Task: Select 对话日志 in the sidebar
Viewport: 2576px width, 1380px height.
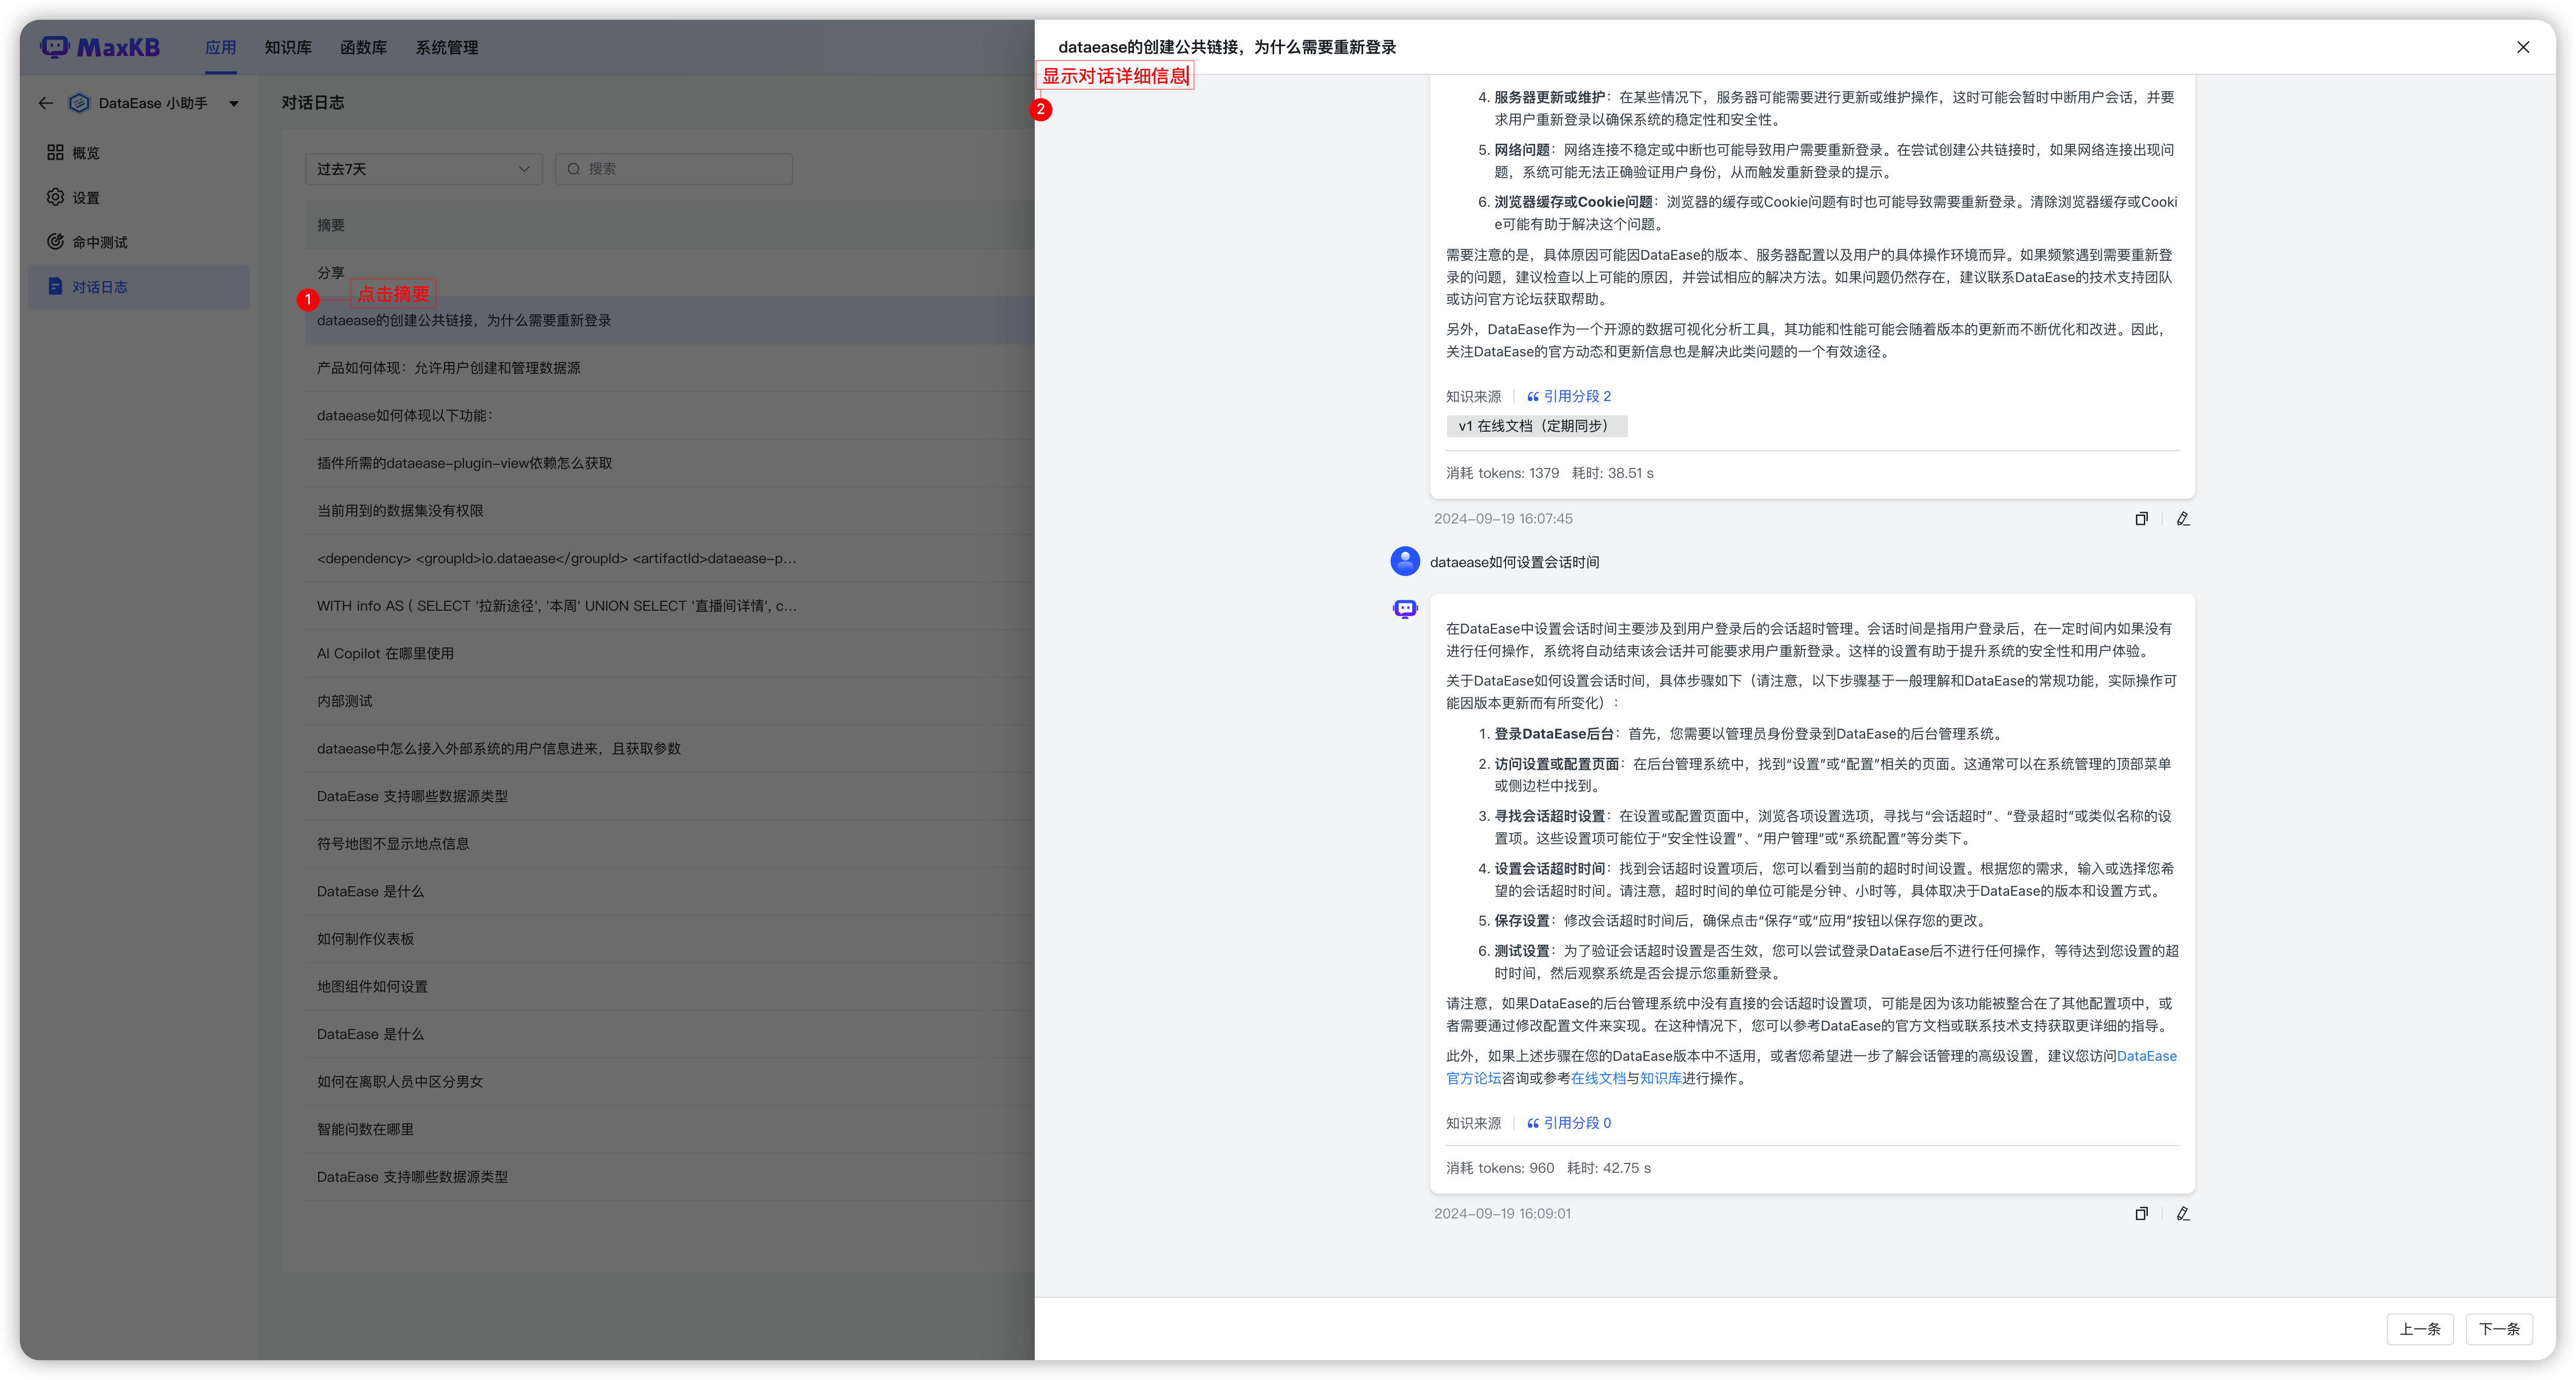Action: coord(97,286)
